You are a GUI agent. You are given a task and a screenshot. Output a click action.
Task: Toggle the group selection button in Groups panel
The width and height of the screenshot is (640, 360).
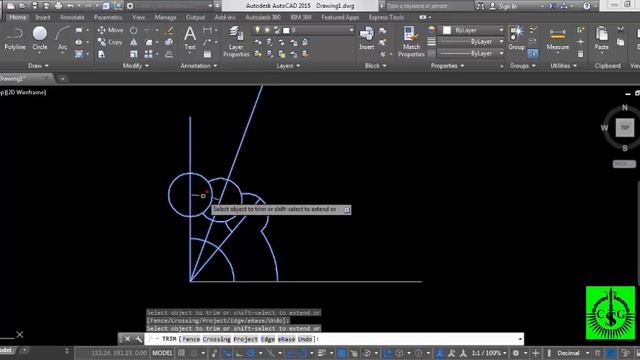[533, 53]
